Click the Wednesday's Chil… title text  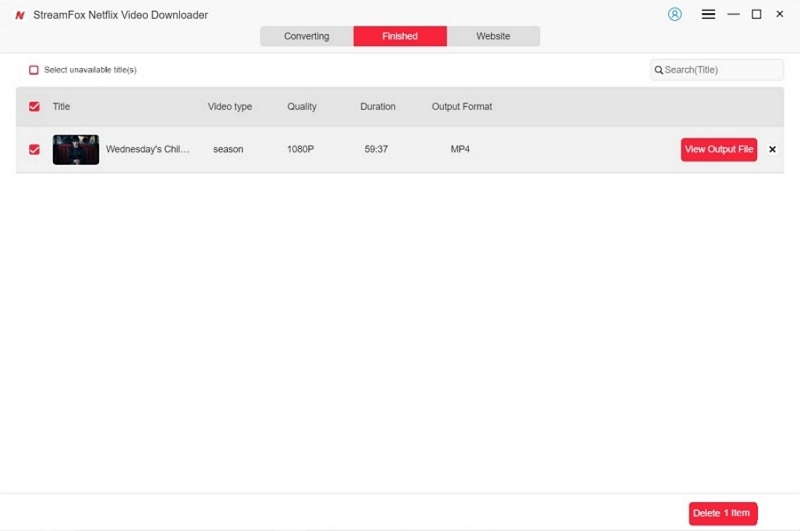tap(147, 149)
